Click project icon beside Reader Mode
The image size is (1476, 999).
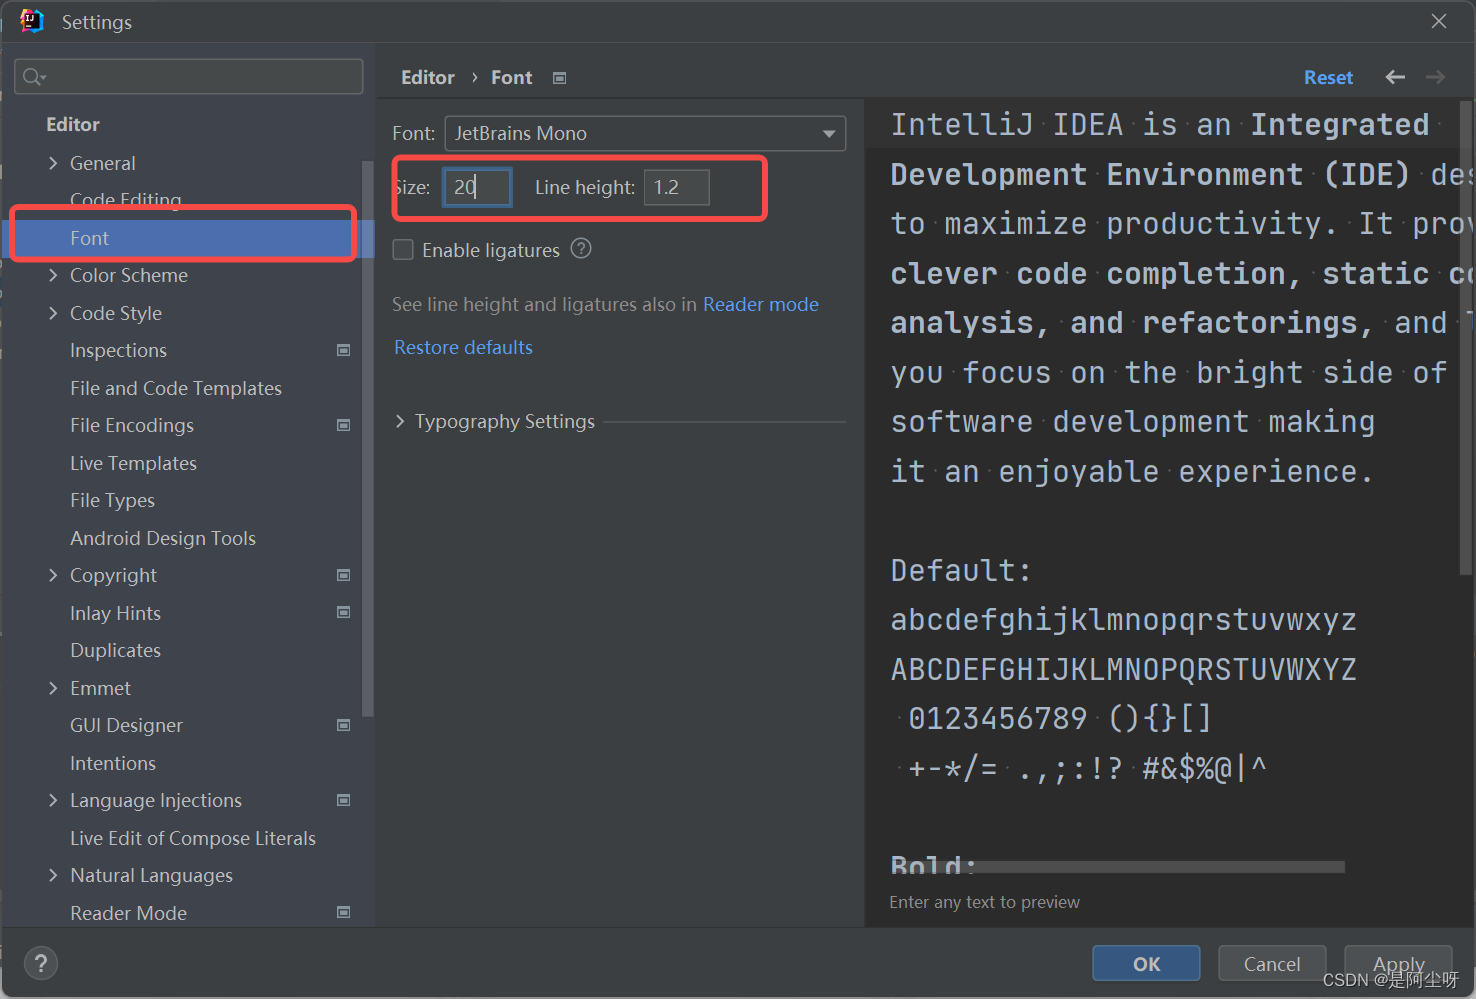click(344, 912)
